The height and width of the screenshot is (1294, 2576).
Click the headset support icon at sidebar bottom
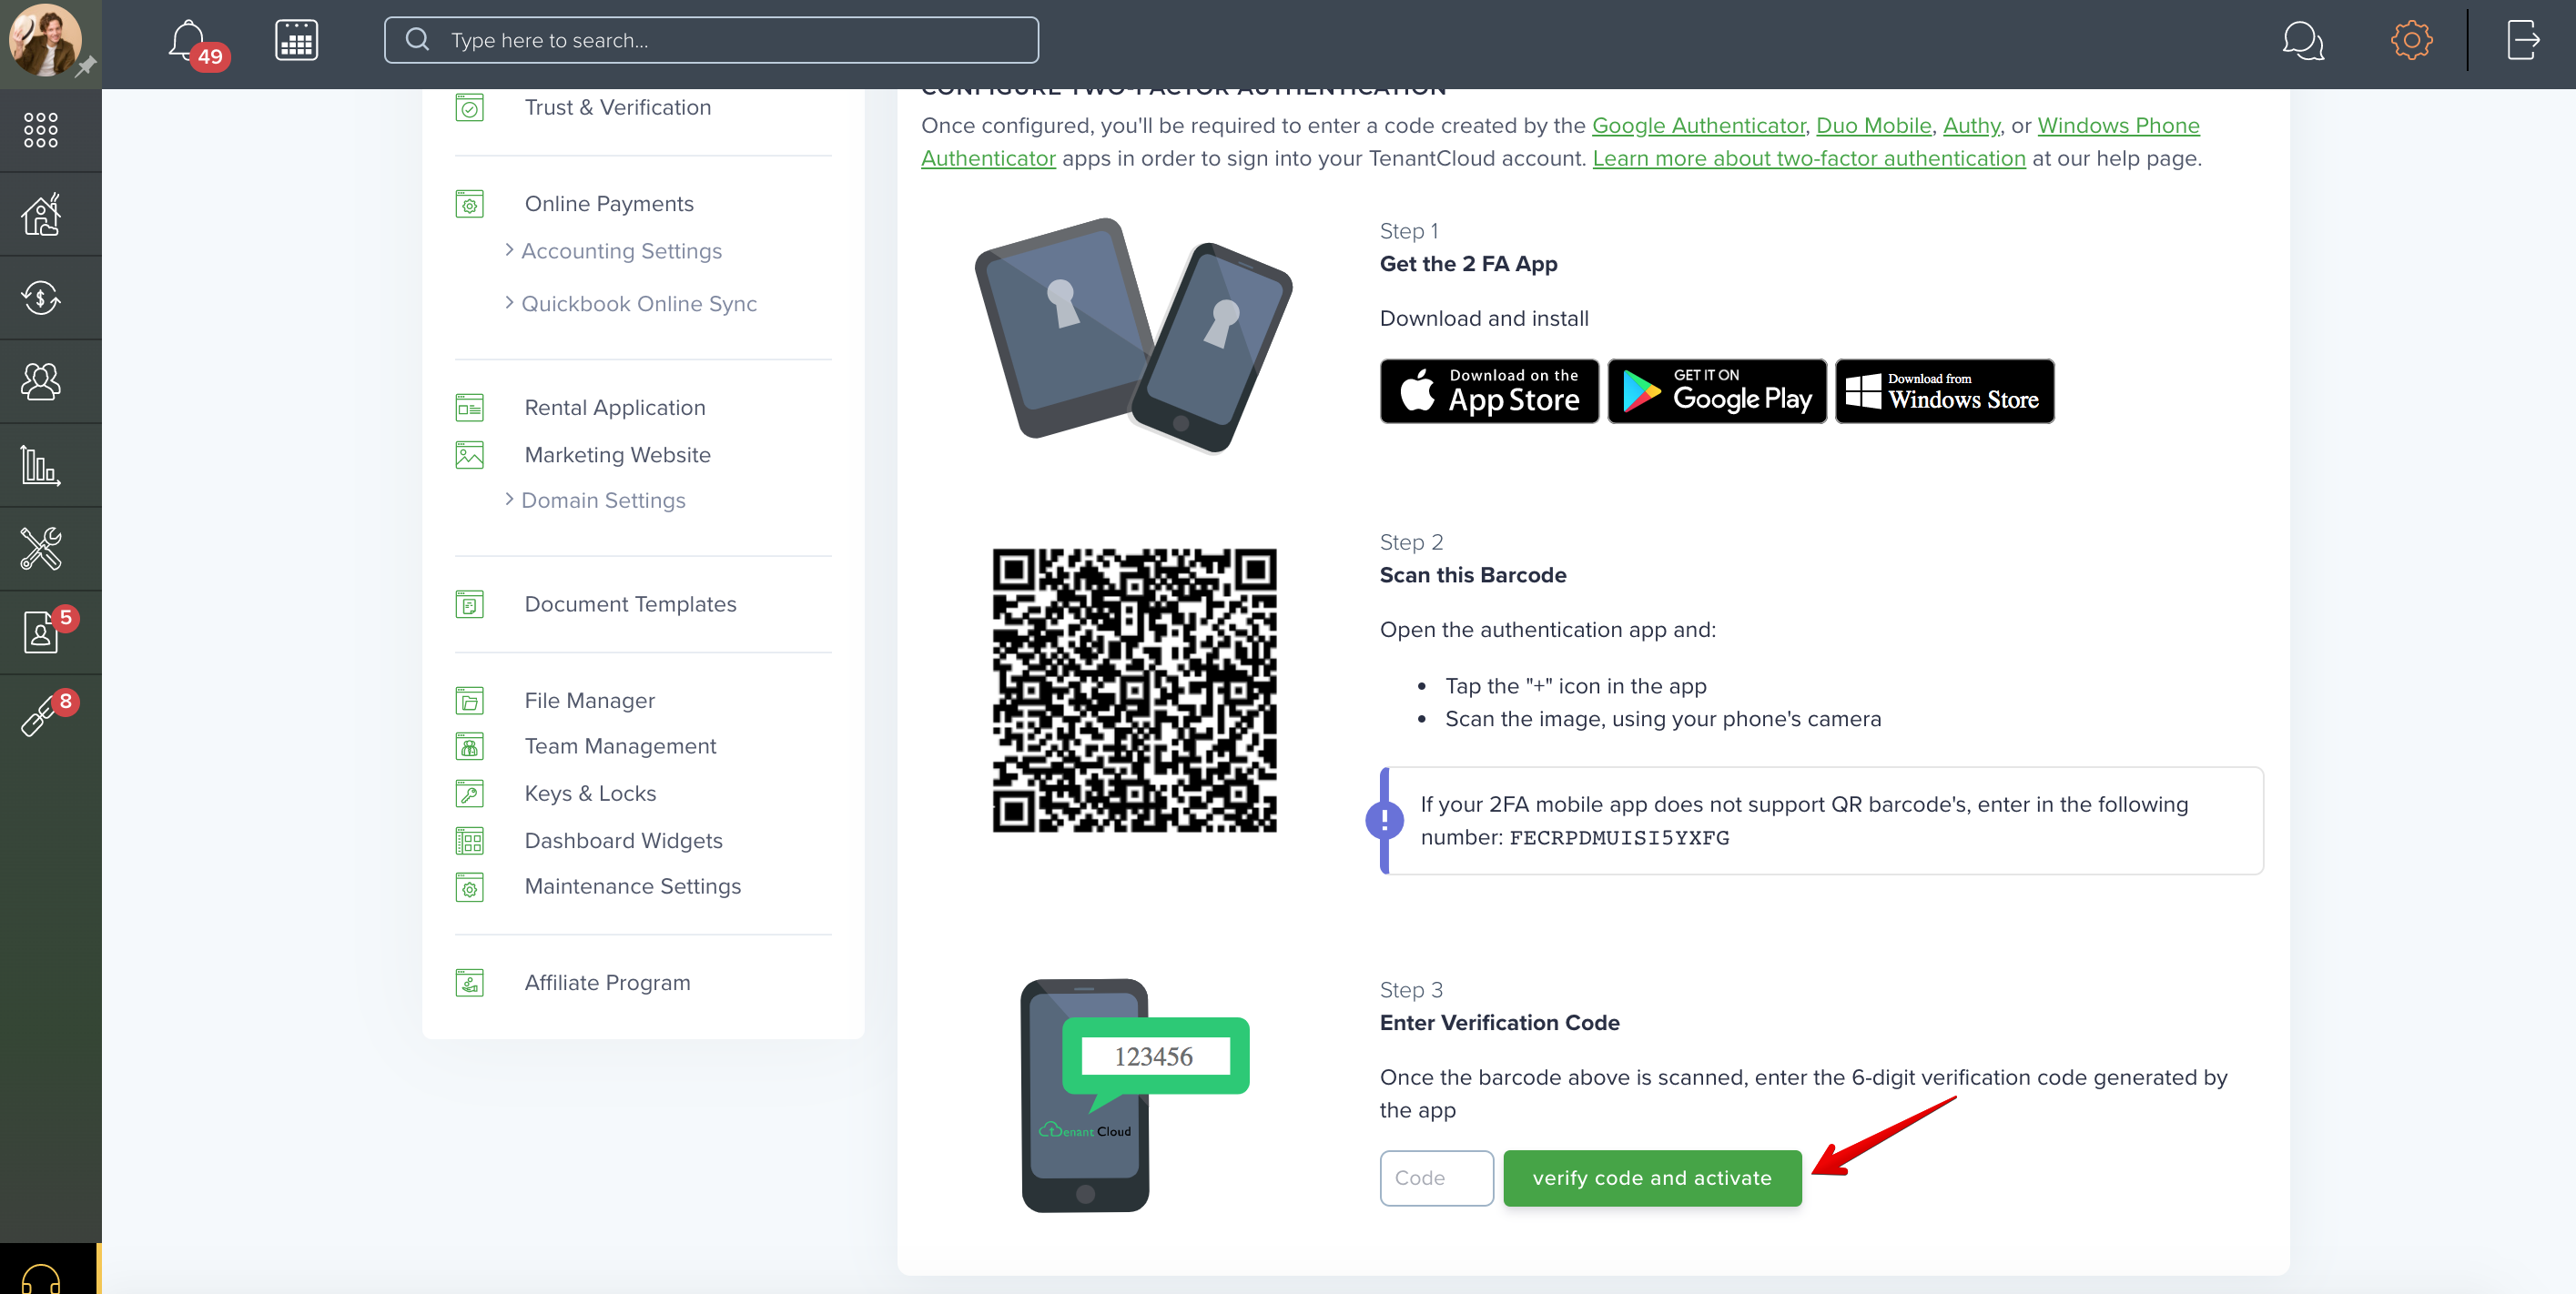[x=41, y=1277]
